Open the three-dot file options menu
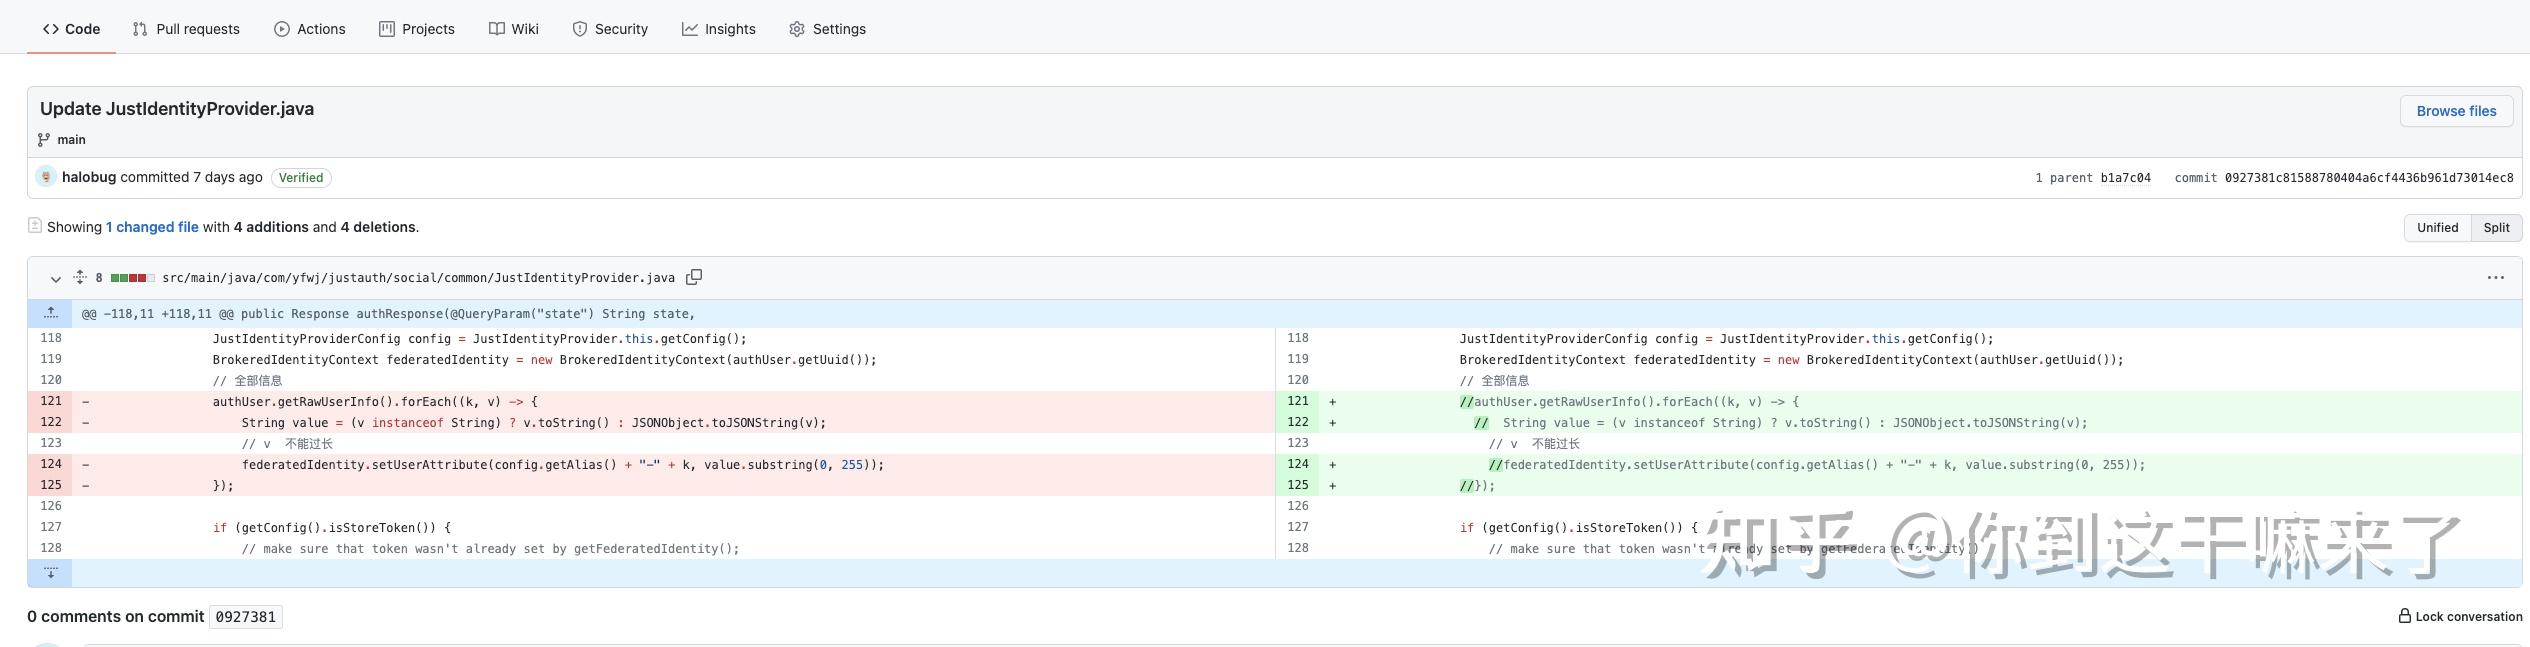This screenshot has width=2530, height=647. coord(2495,278)
